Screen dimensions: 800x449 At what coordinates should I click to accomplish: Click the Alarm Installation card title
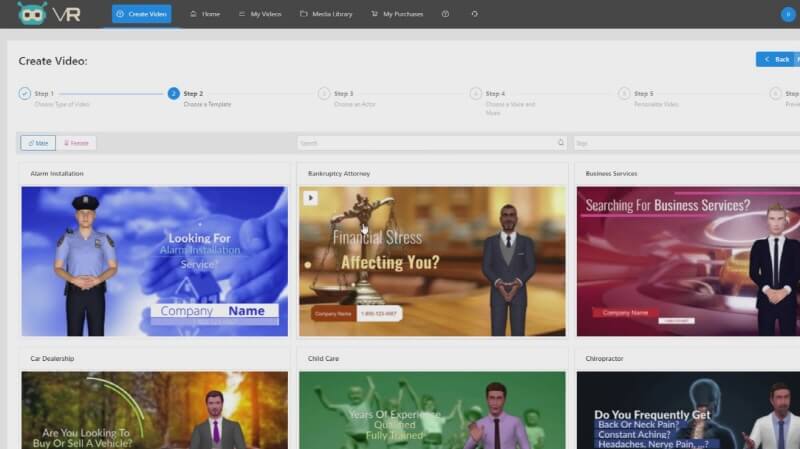[57, 173]
